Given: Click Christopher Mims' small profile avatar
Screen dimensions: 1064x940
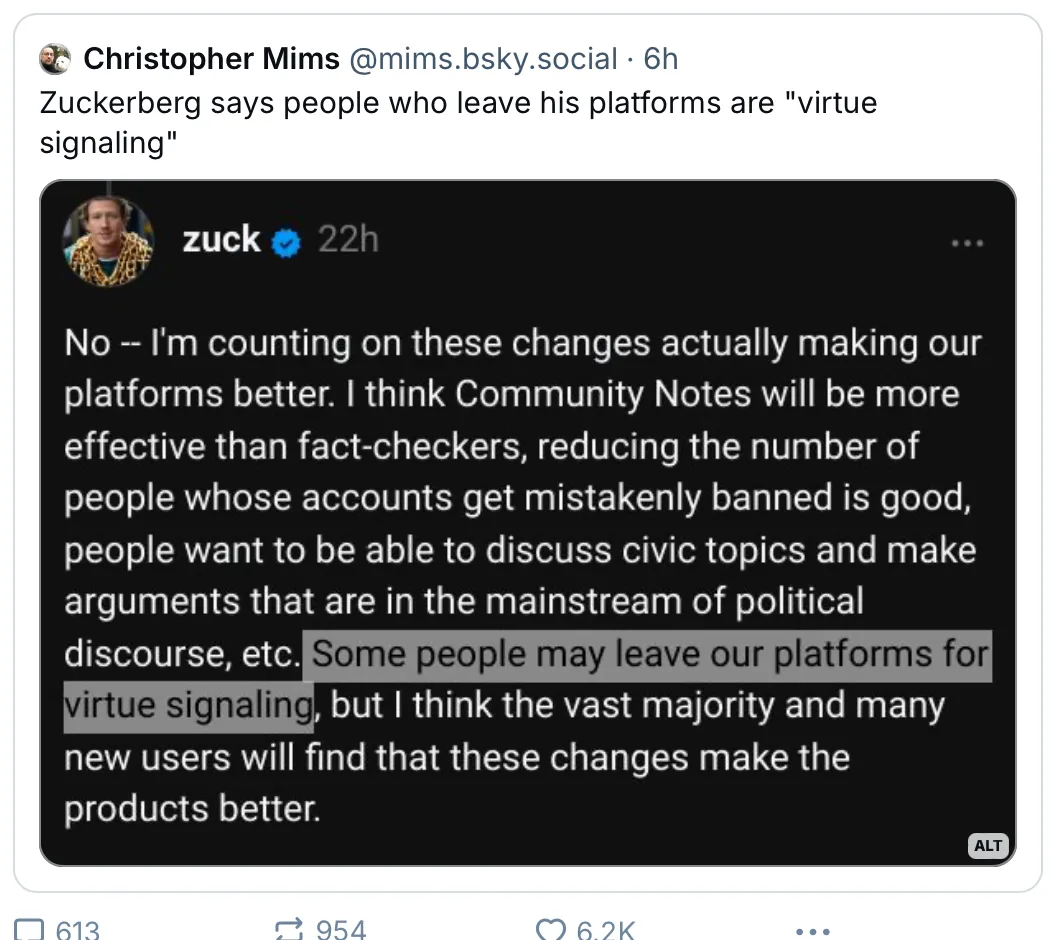Looking at the screenshot, I should click(55, 59).
